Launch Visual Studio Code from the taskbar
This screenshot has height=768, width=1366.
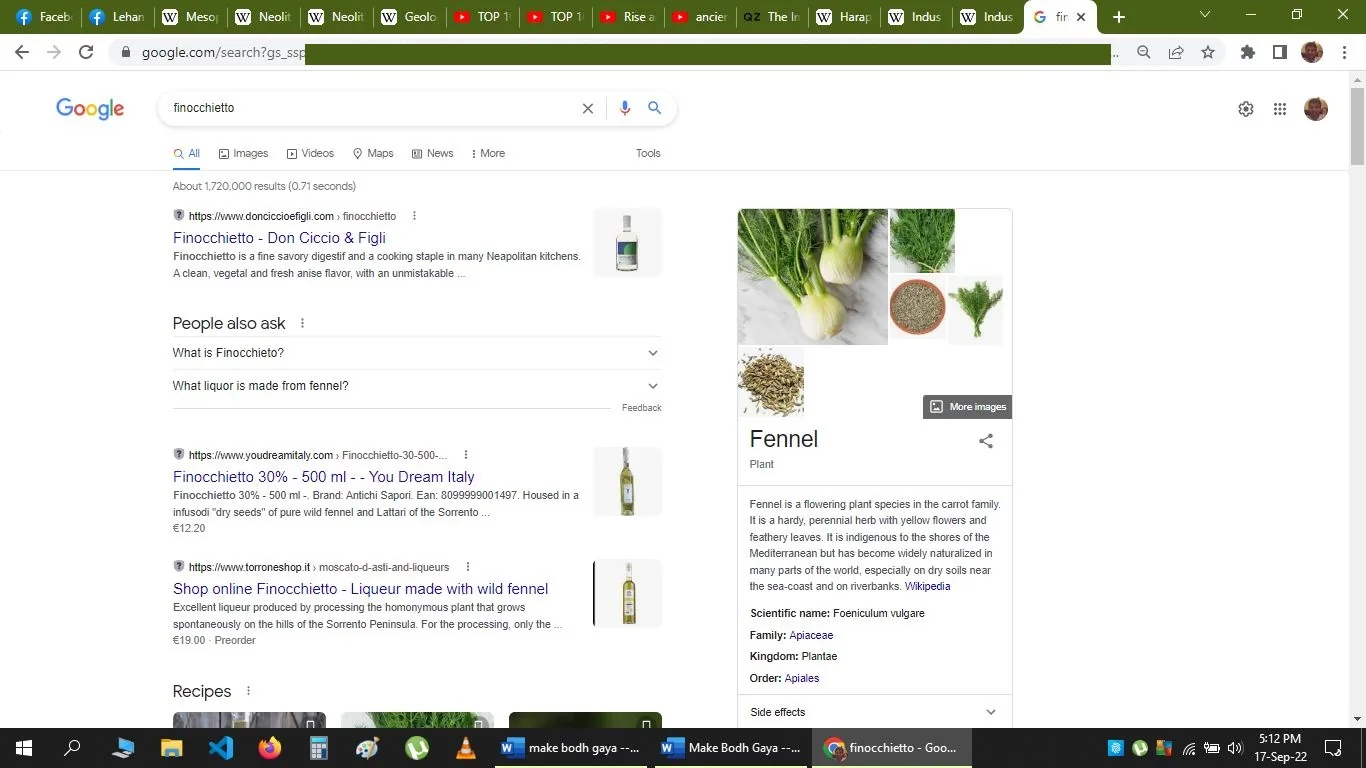tap(221, 748)
